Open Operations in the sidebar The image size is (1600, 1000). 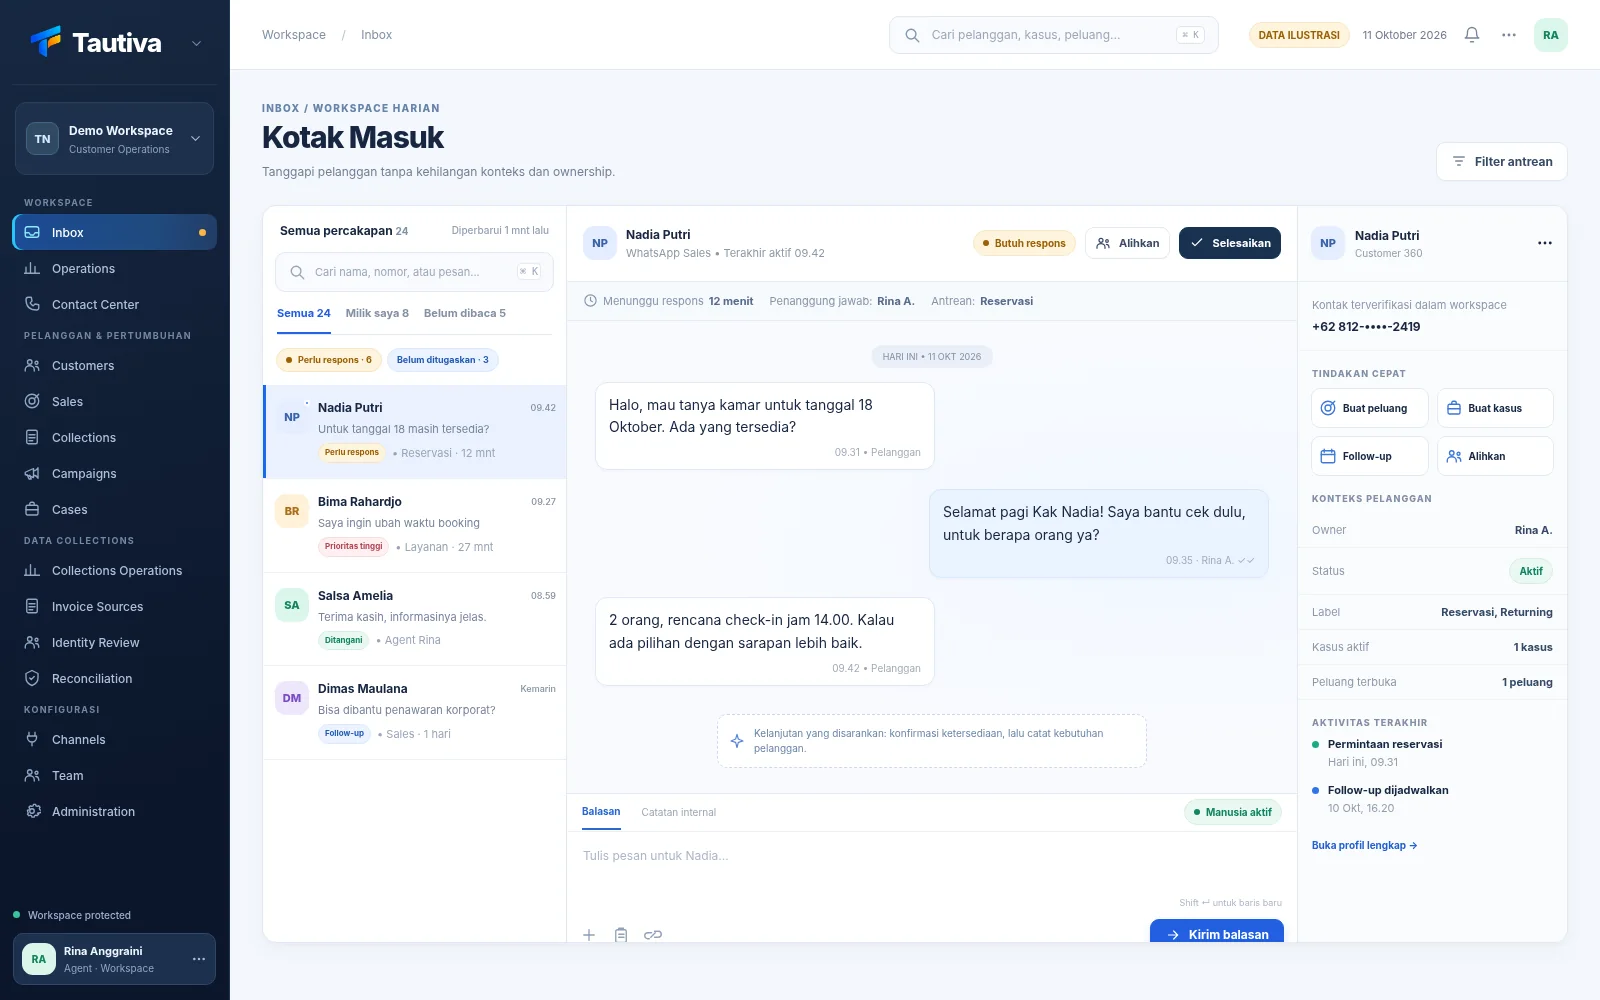pyautogui.click(x=115, y=268)
